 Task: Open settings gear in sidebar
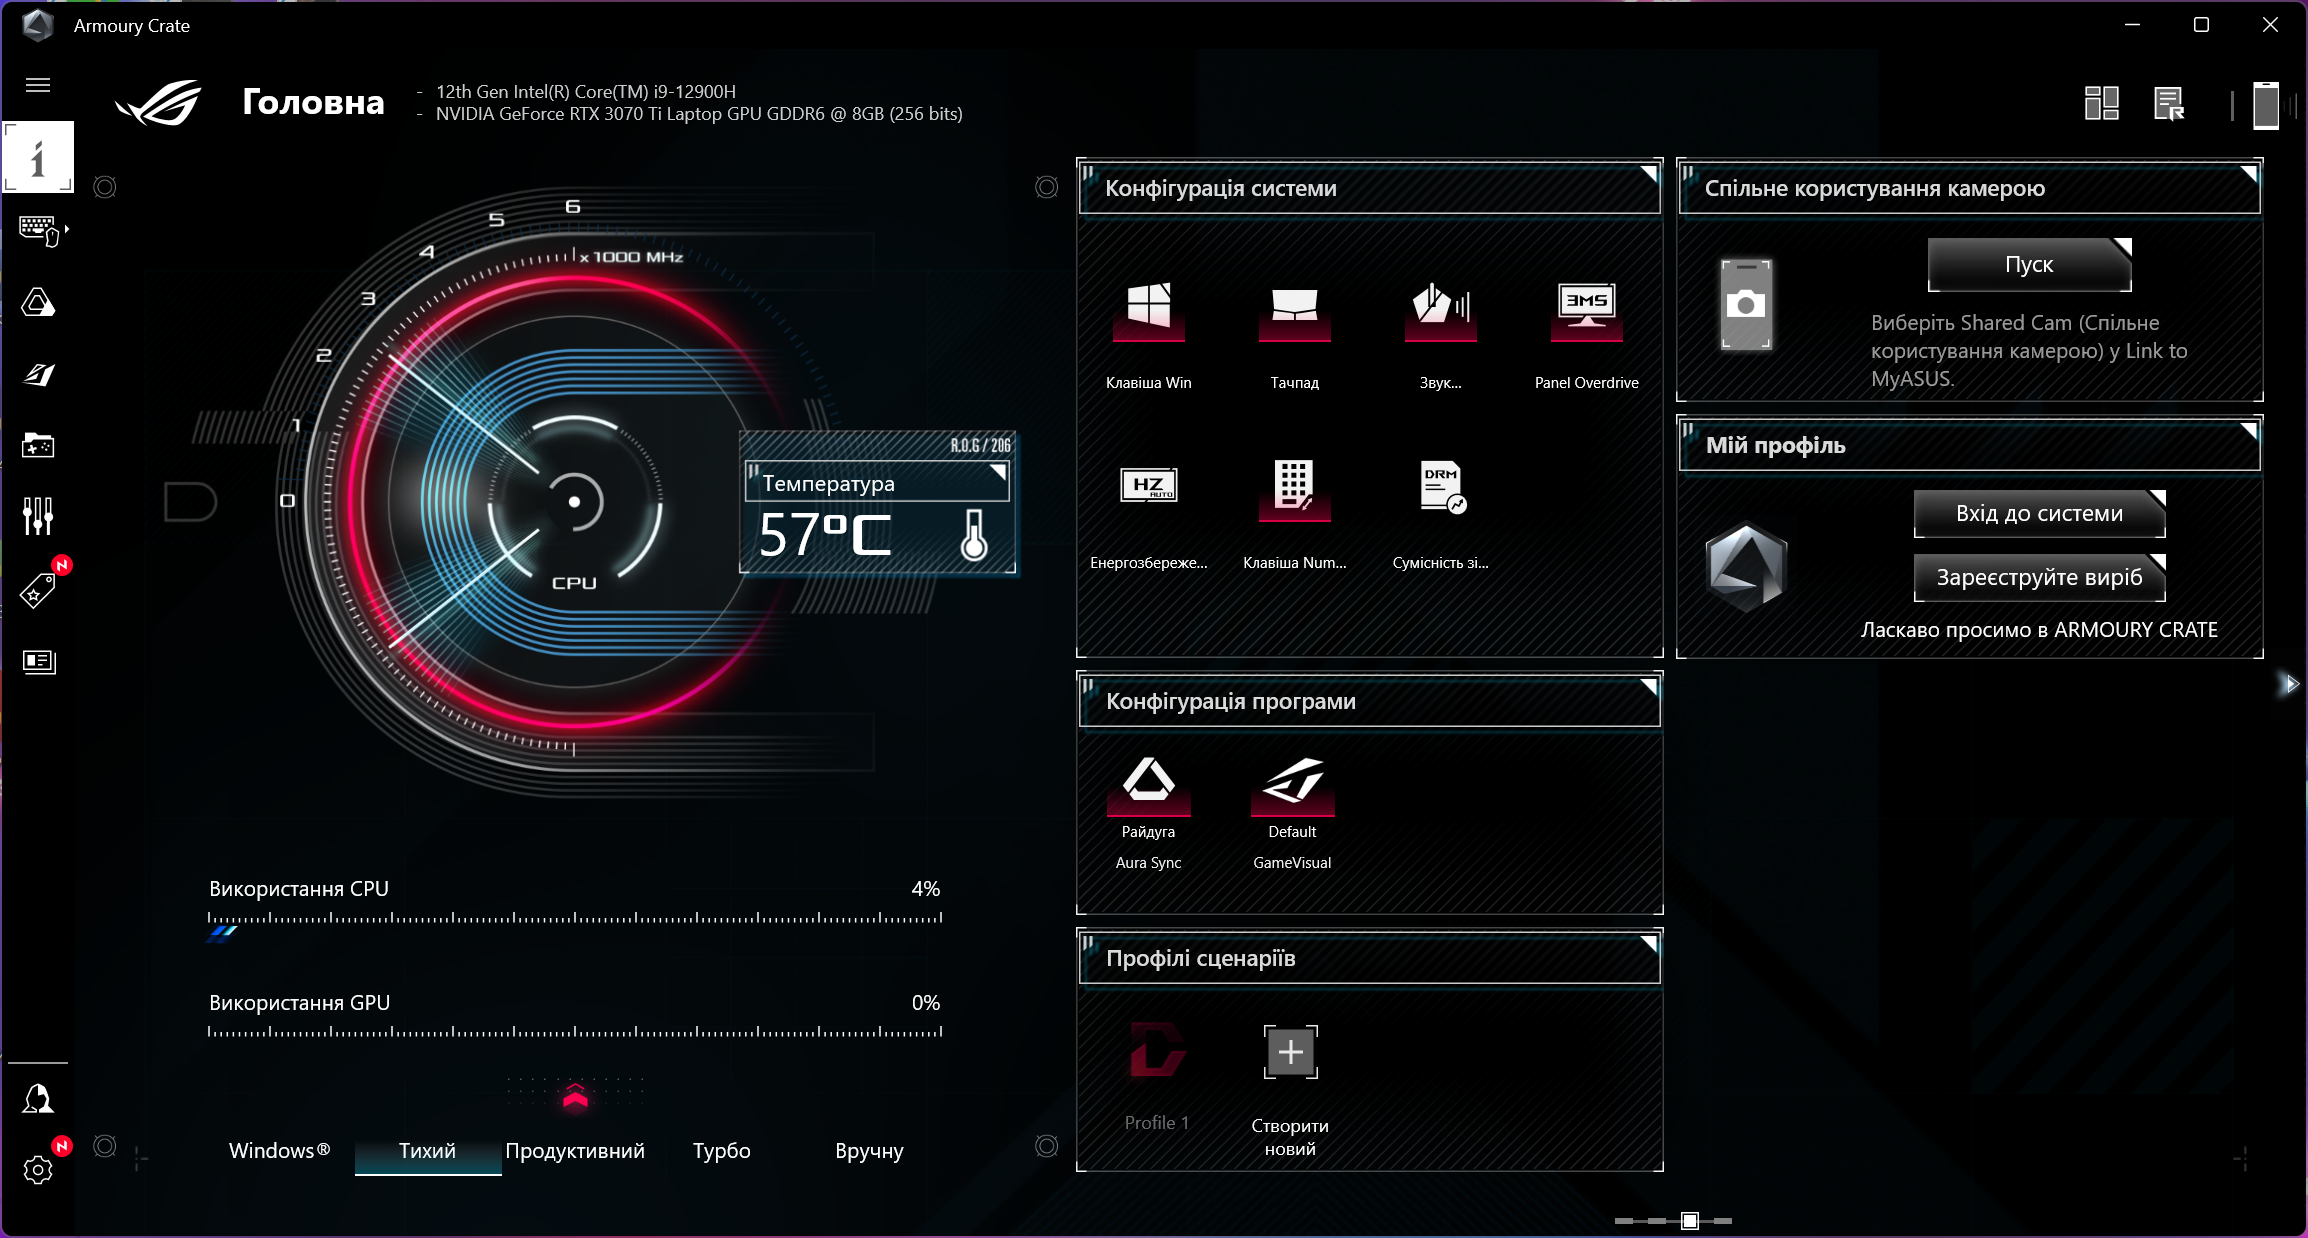click(38, 1169)
